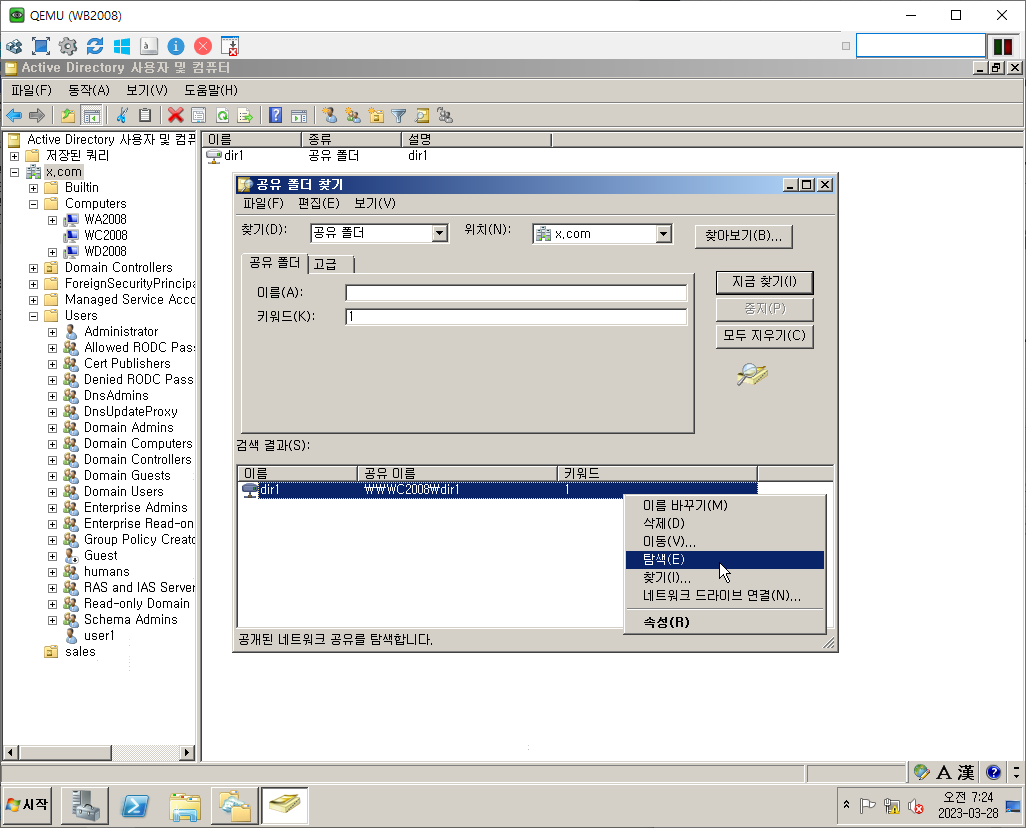Screen dimensions: 1026x828
Task: Expand the Builtin folder node
Action: pos(33,188)
